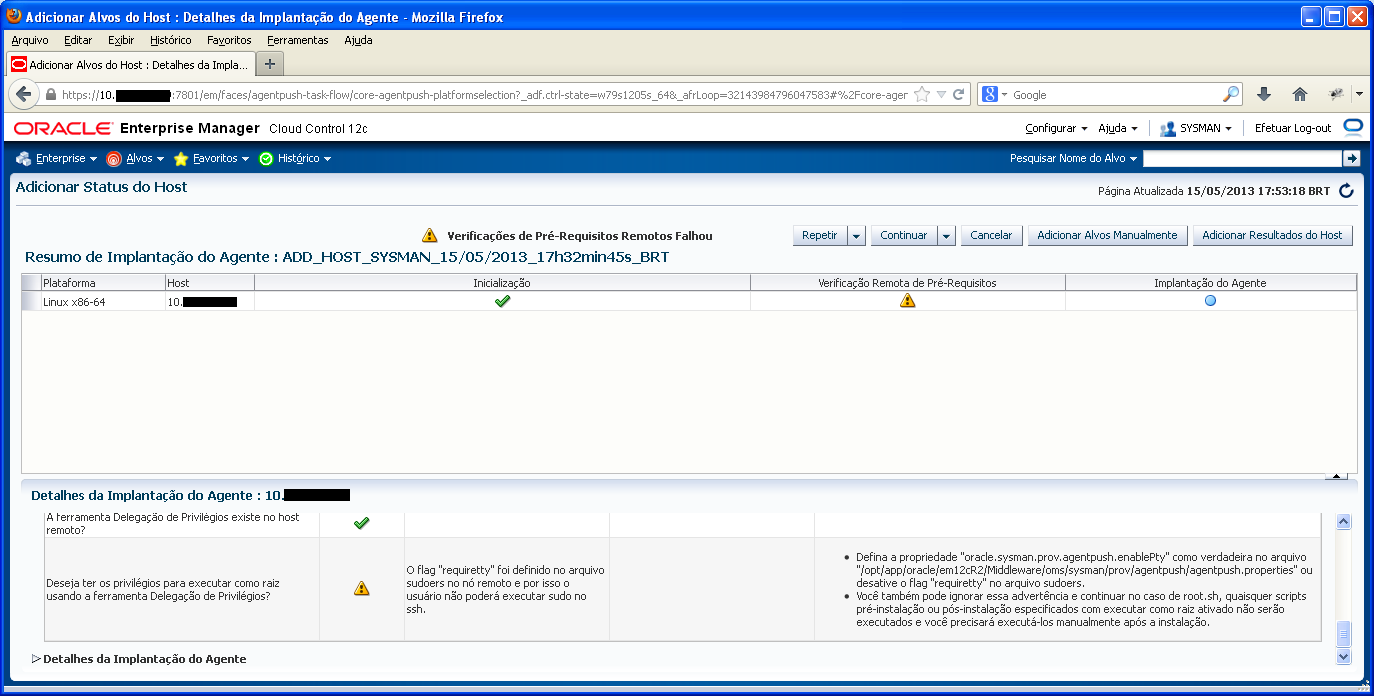Image resolution: width=1374 pixels, height=696 pixels.
Task: Click the Oracle 'O' icon next to Log-out
Action: 1353,127
